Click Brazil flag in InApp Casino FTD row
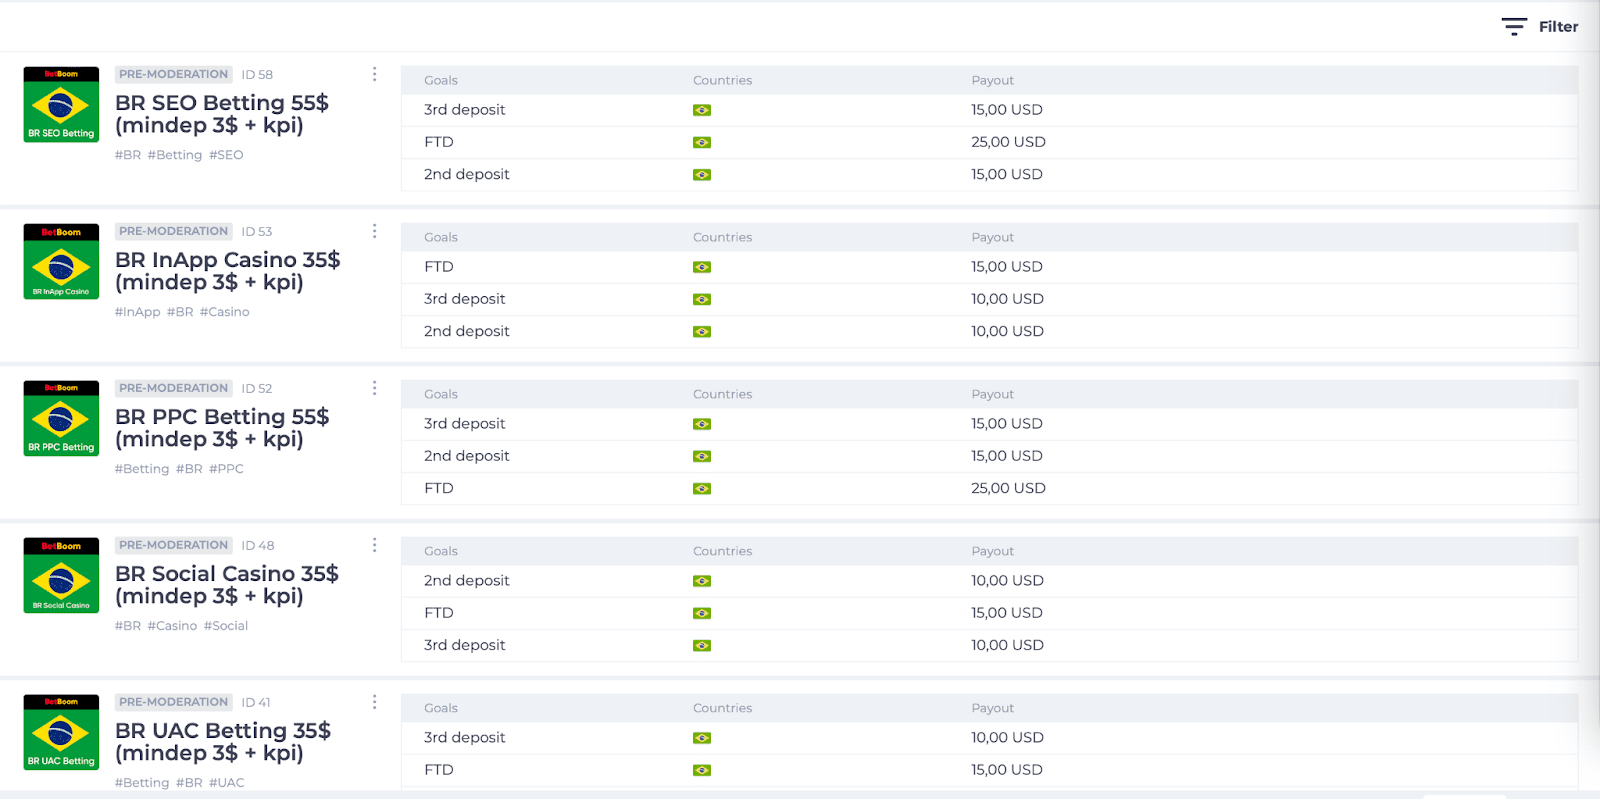The image size is (1600, 799). (702, 267)
